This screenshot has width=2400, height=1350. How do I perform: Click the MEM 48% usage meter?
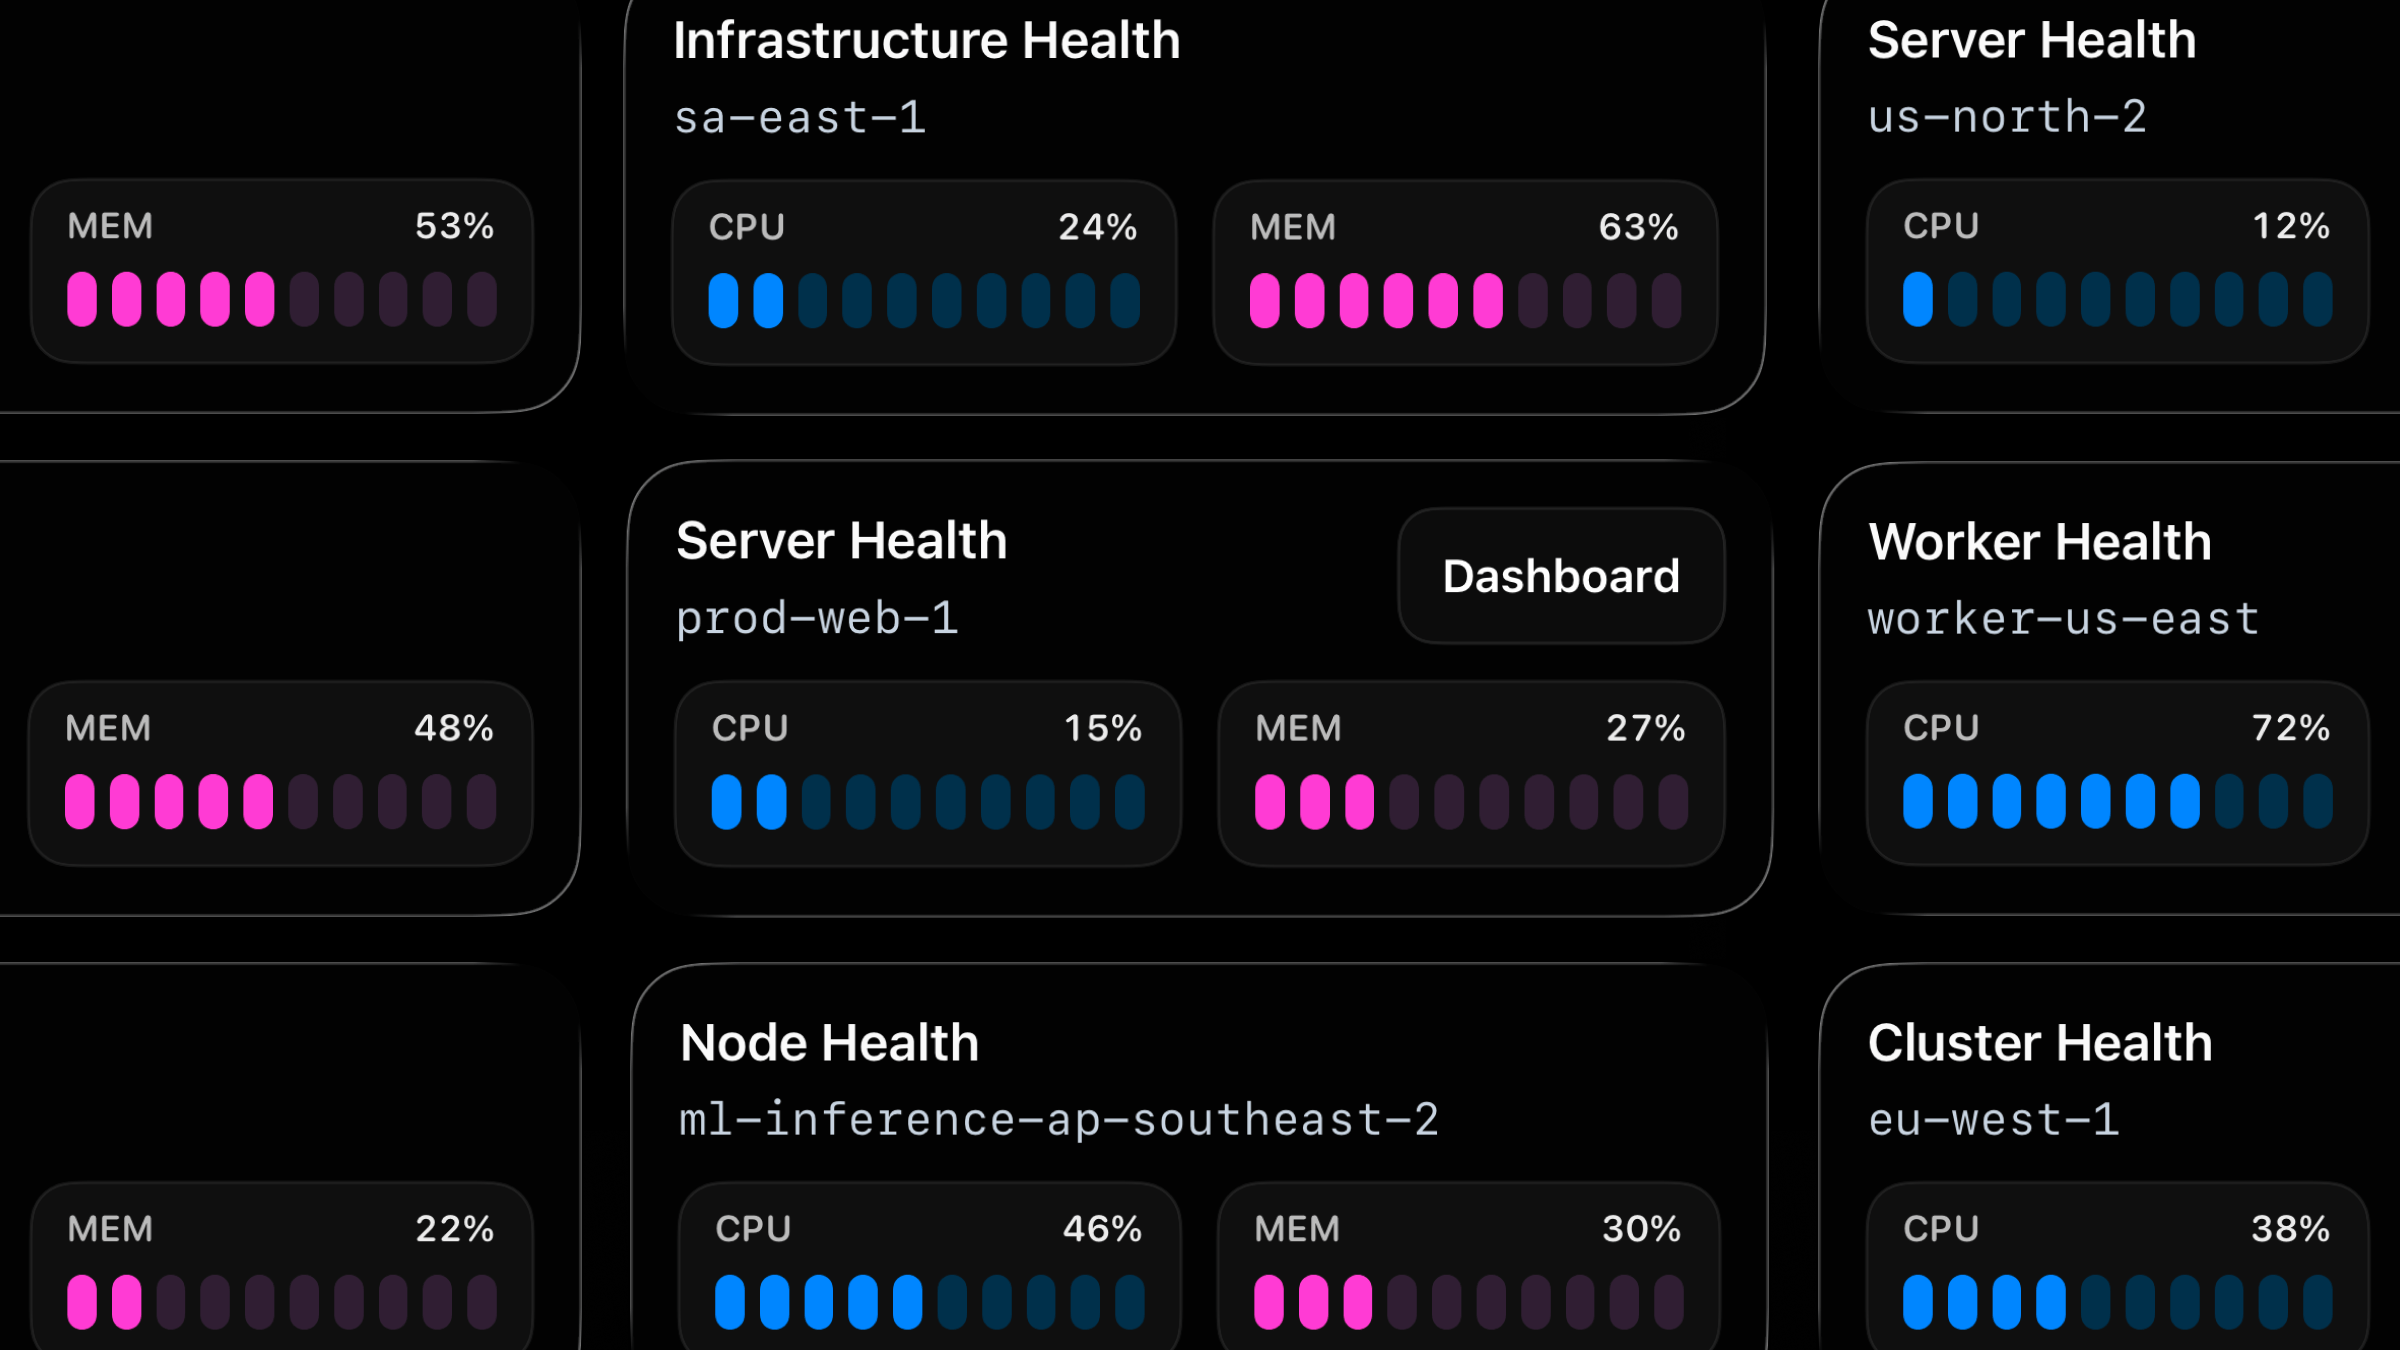coord(280,773)
